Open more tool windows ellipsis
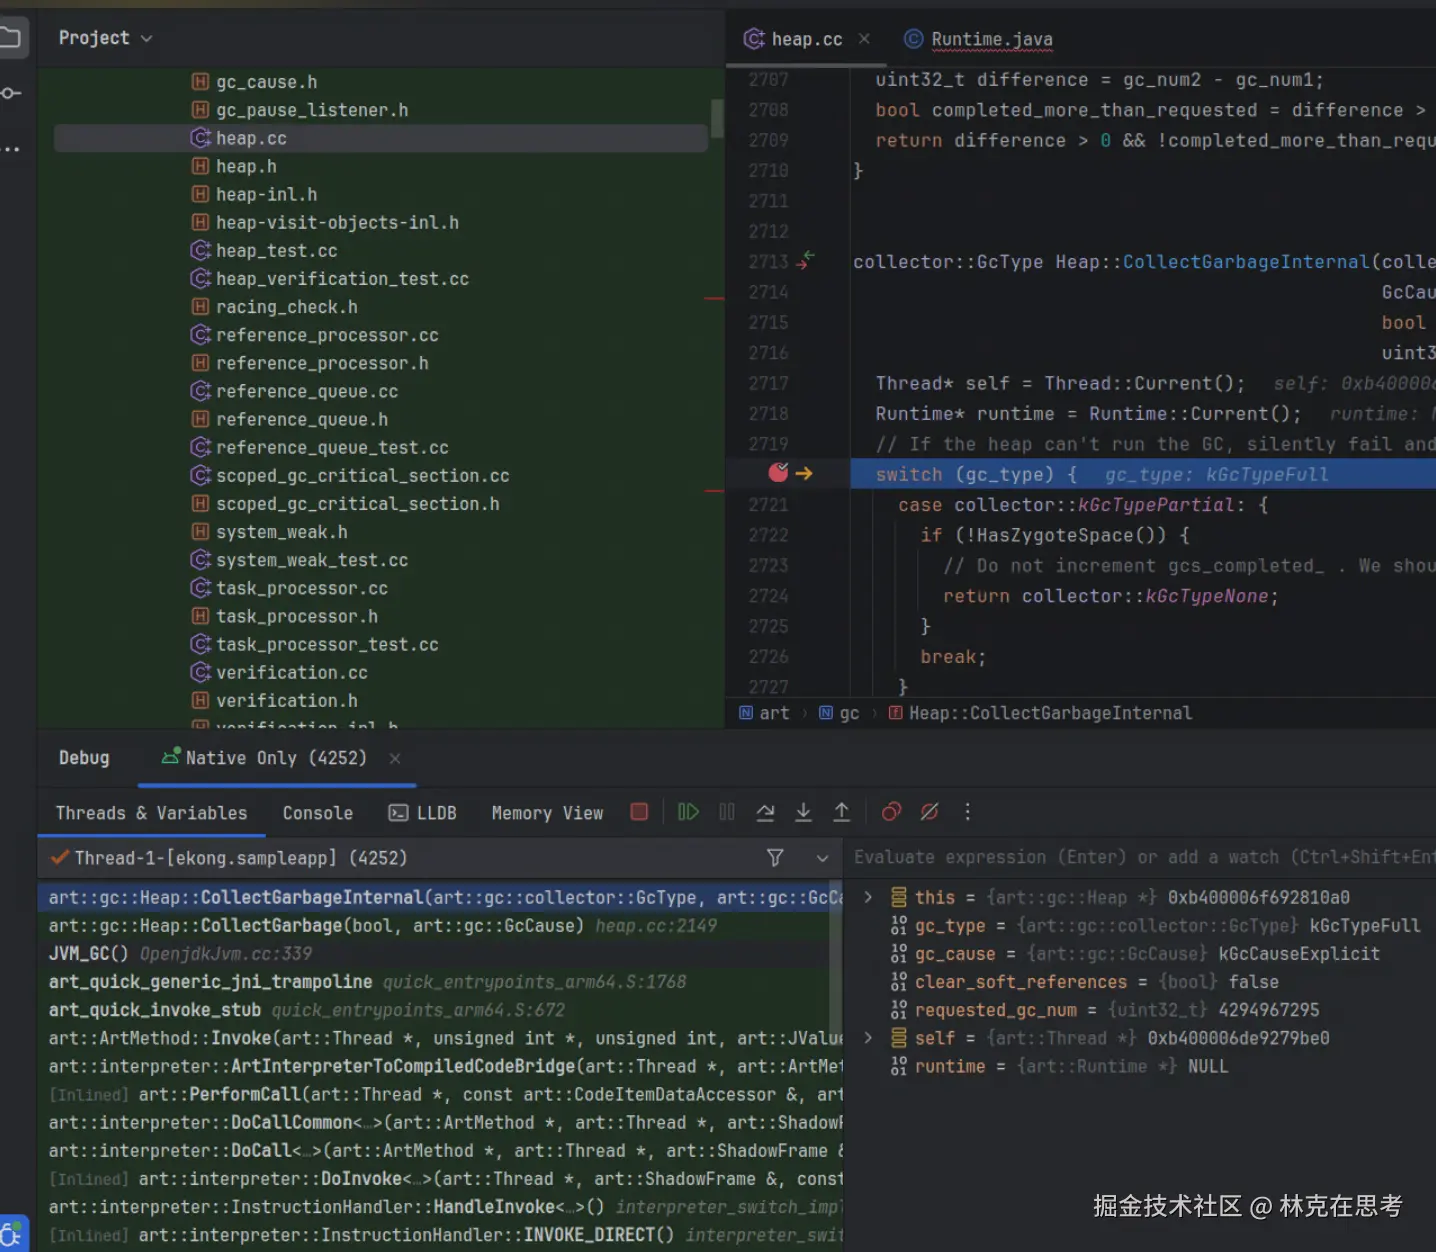The height and width of the screenshot is (1252, 1436). coord(11,150)
